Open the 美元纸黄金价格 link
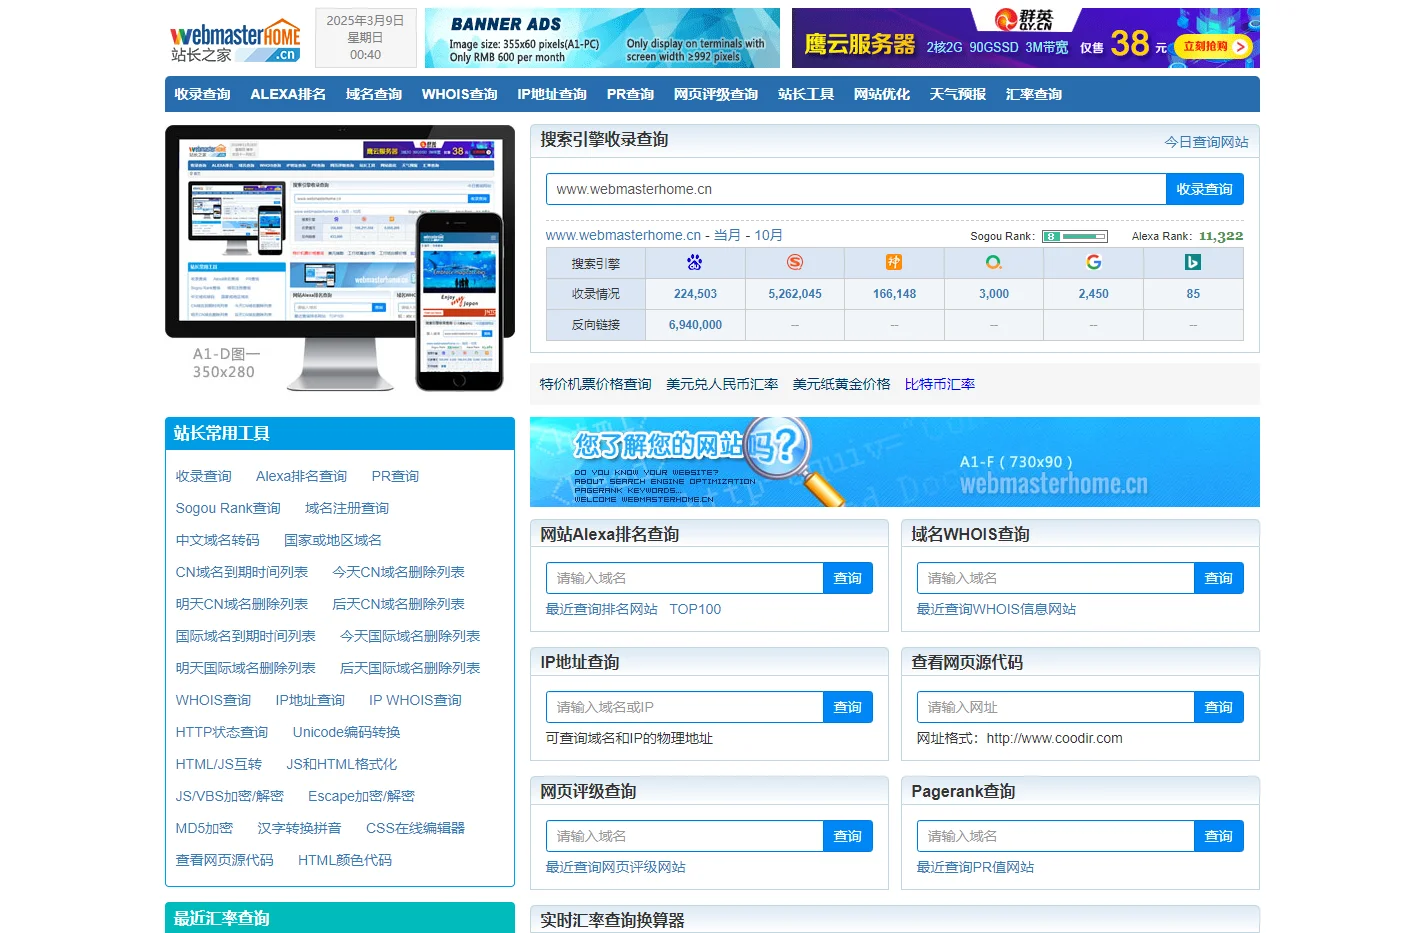The image size is (1424, 933). click(842, 384)
